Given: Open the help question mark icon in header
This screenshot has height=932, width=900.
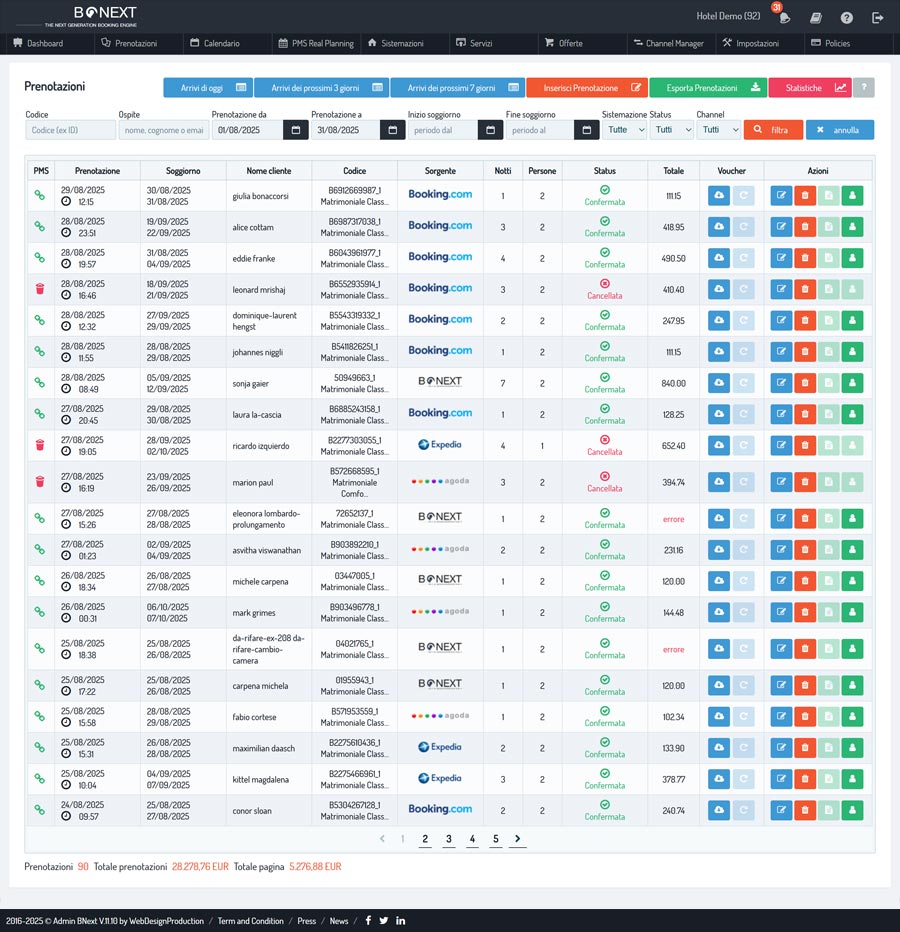Looking at the screenshot, I should pyautogui.click(x=847, y=17).
